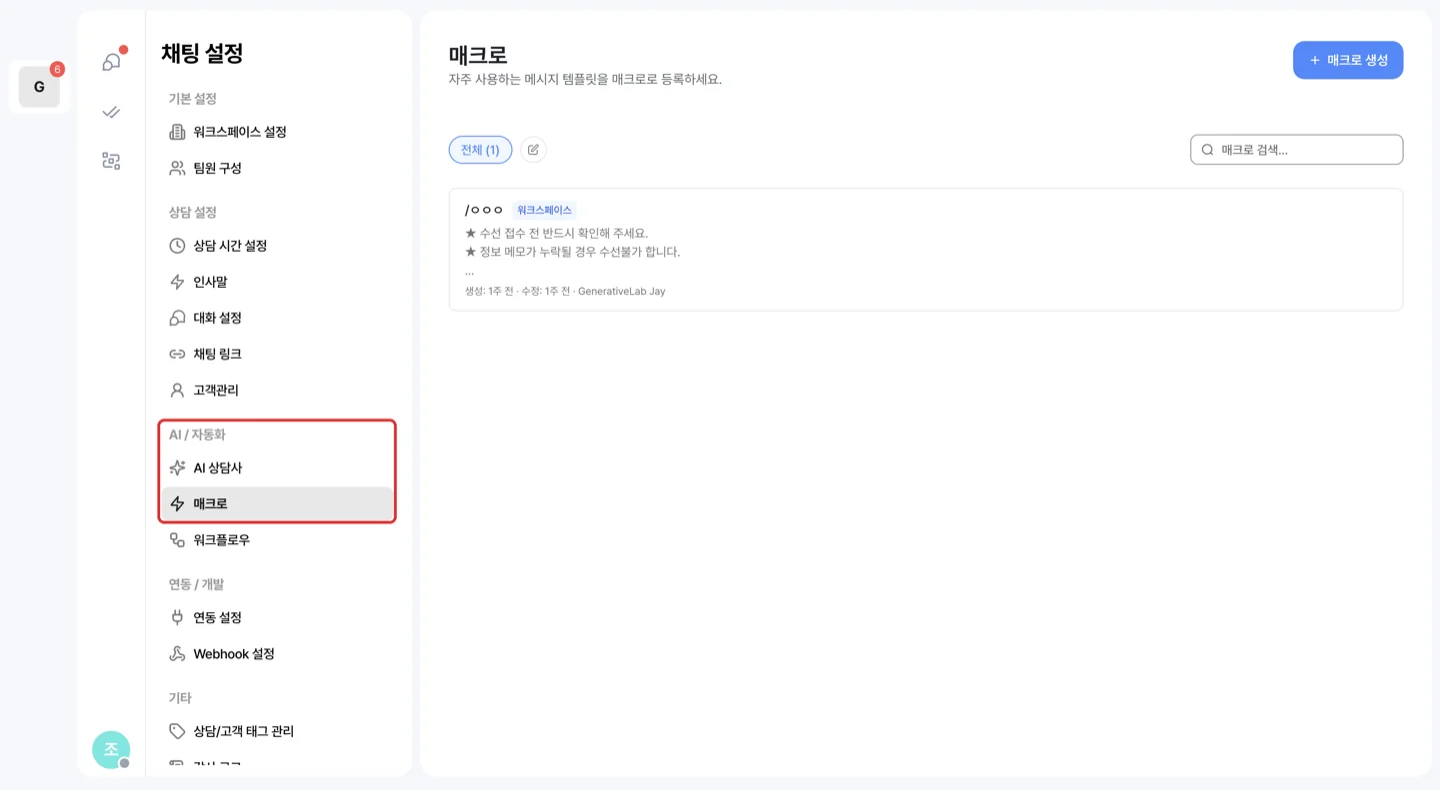Open the contacts icon below the double-checkmark
The image size is (1440, 790).
pyautogui.click(x=111, y=161)
